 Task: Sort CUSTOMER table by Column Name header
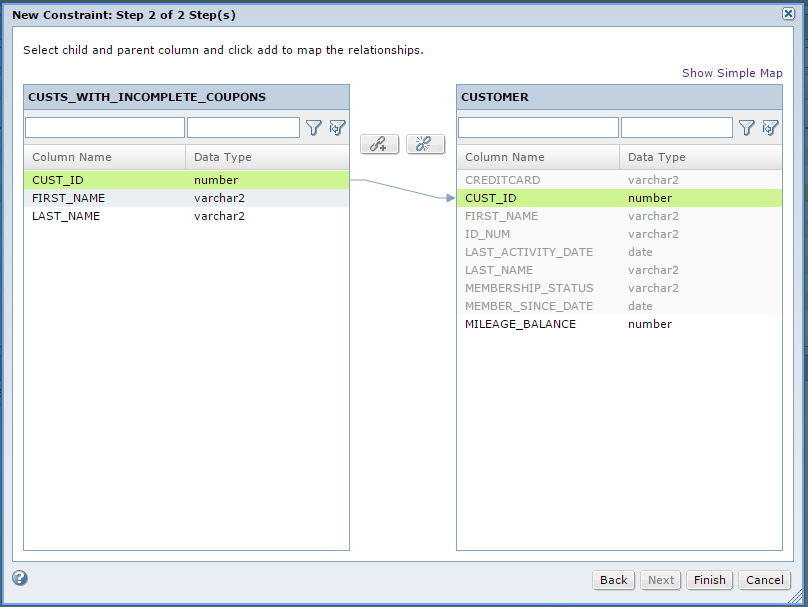pos(538,157)
